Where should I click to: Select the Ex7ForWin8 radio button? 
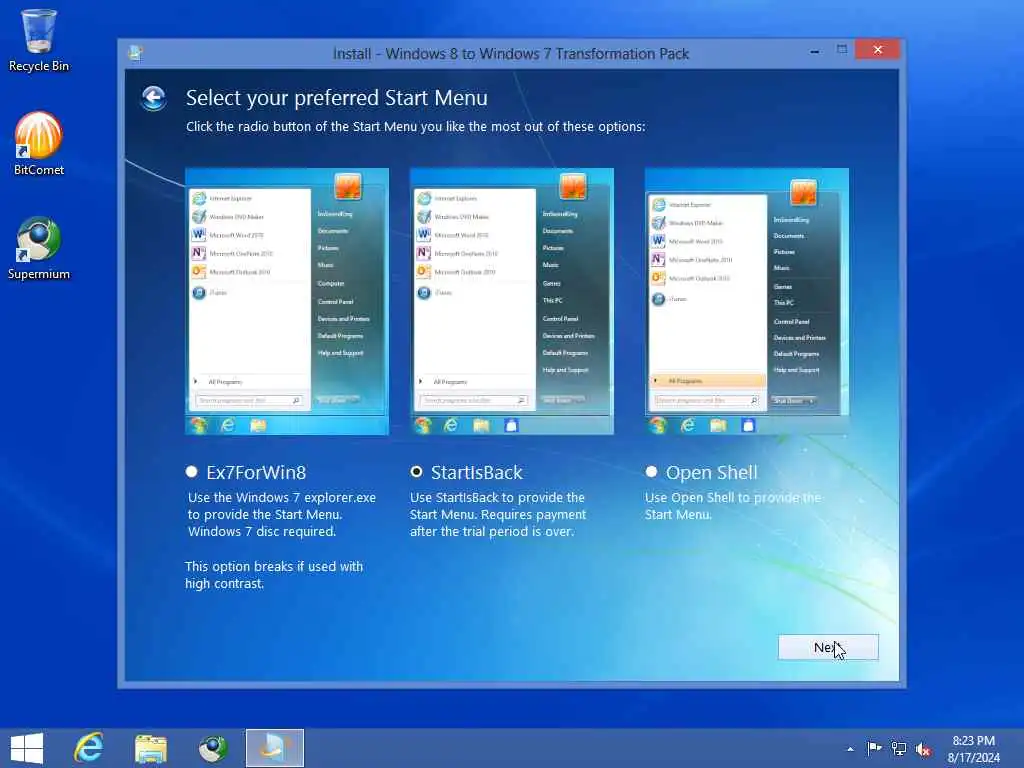(x=191, y=472)
